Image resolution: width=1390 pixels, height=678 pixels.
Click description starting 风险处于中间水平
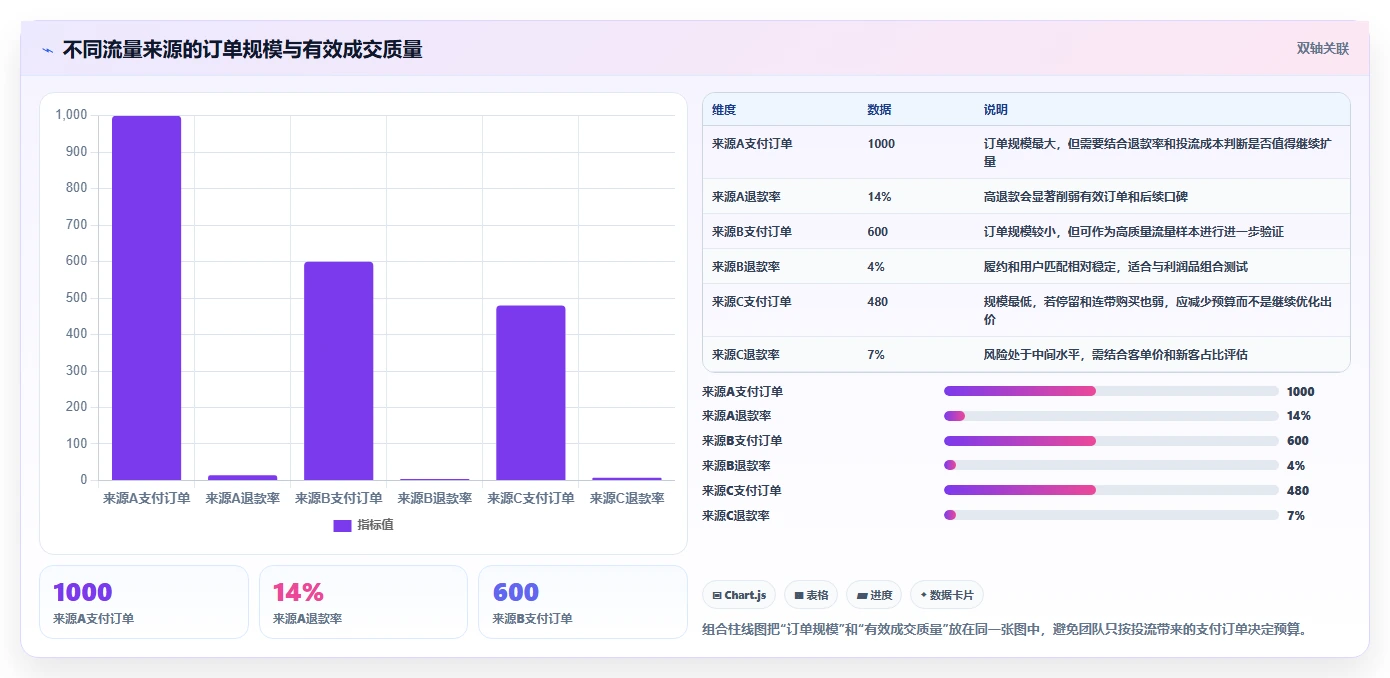(1116, 355)
